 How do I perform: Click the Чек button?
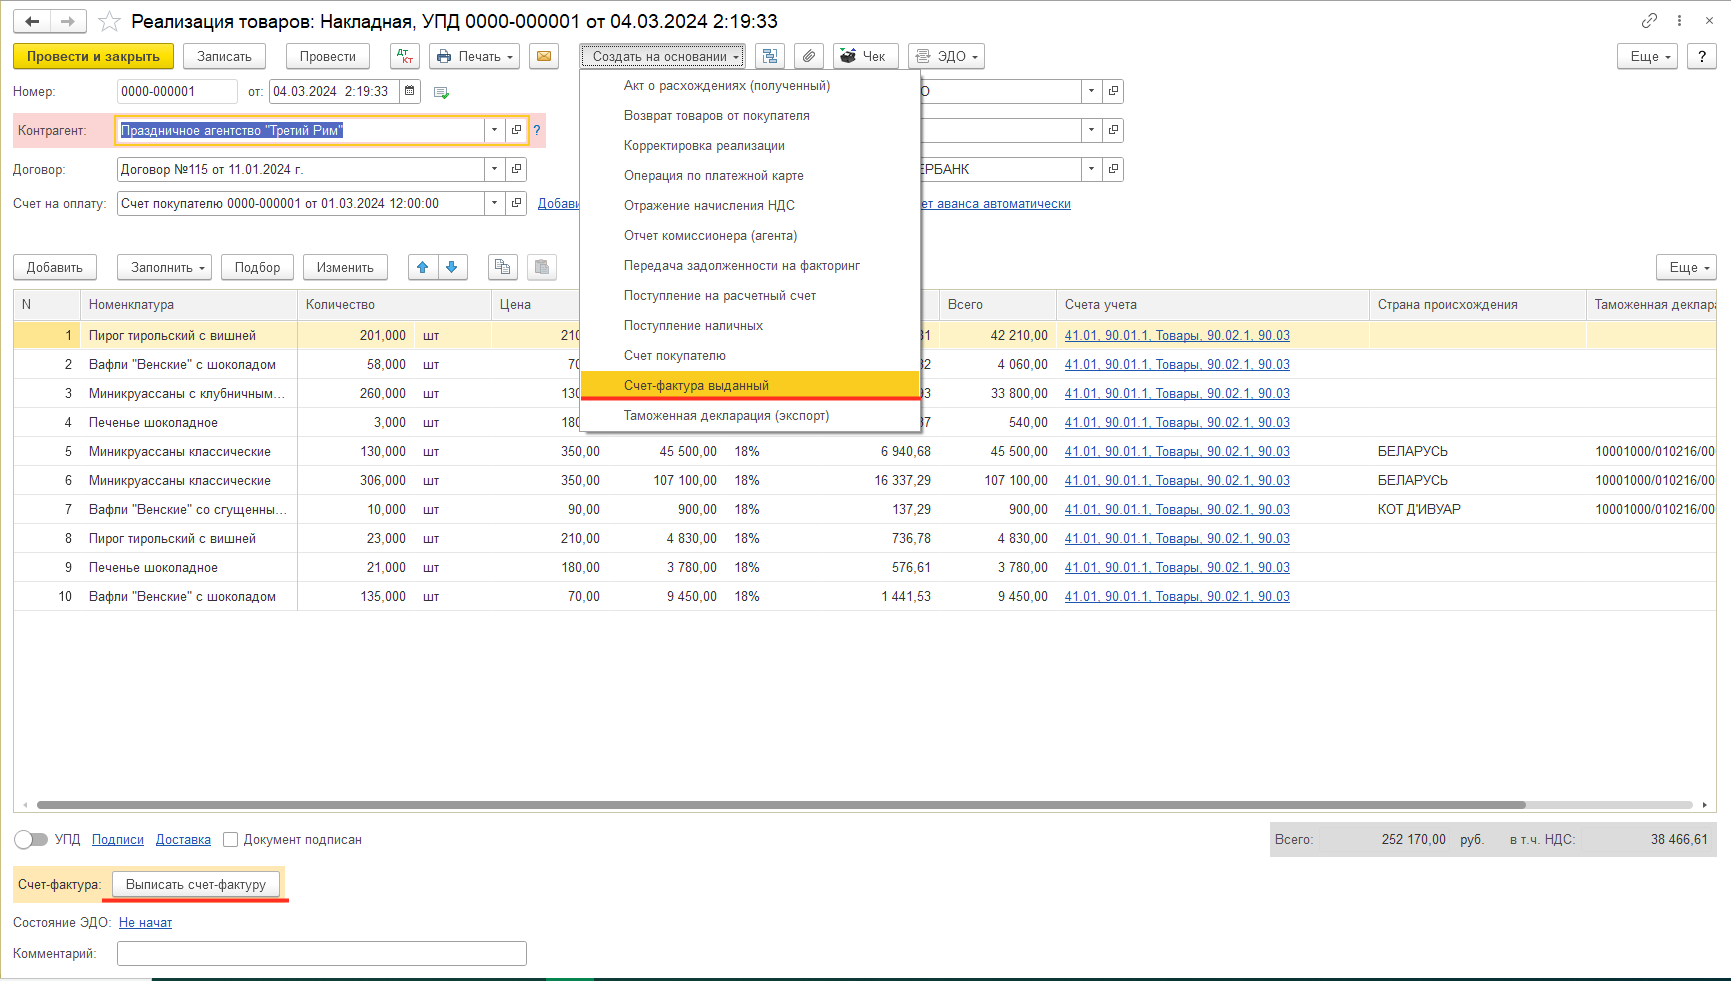click(x=866, y=56)
